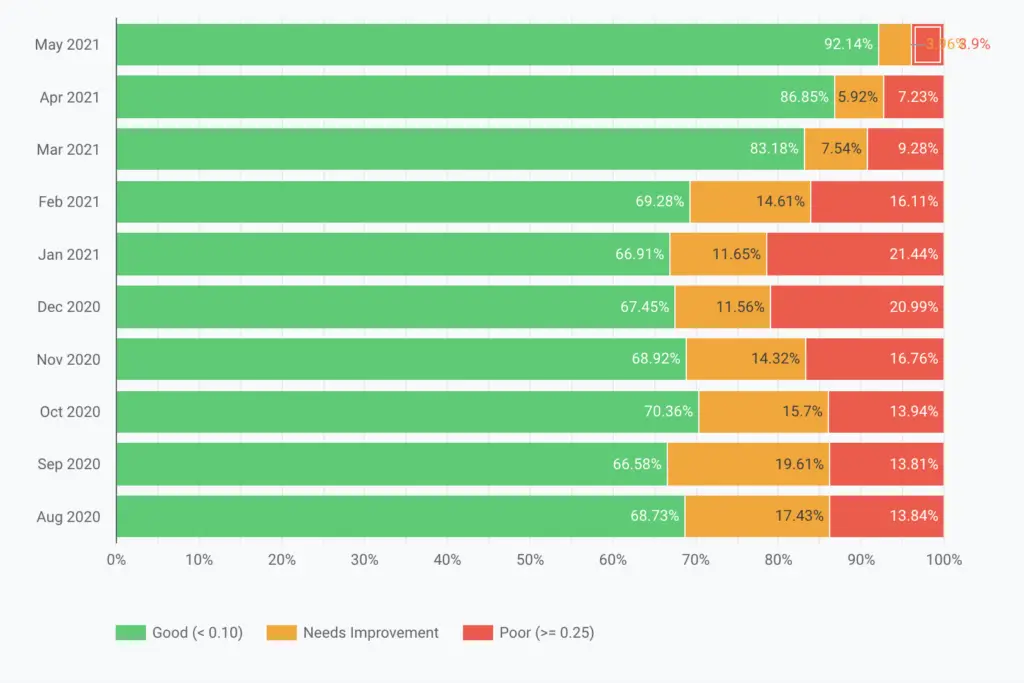The image size is (1024, 683).
Task: Click the May 2021 green 92.14% bar
Action: pyautogui.click(x=497, y=44)
